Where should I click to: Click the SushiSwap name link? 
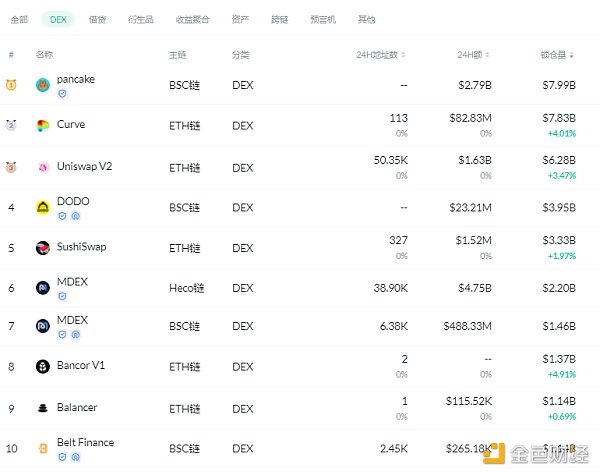82,246
